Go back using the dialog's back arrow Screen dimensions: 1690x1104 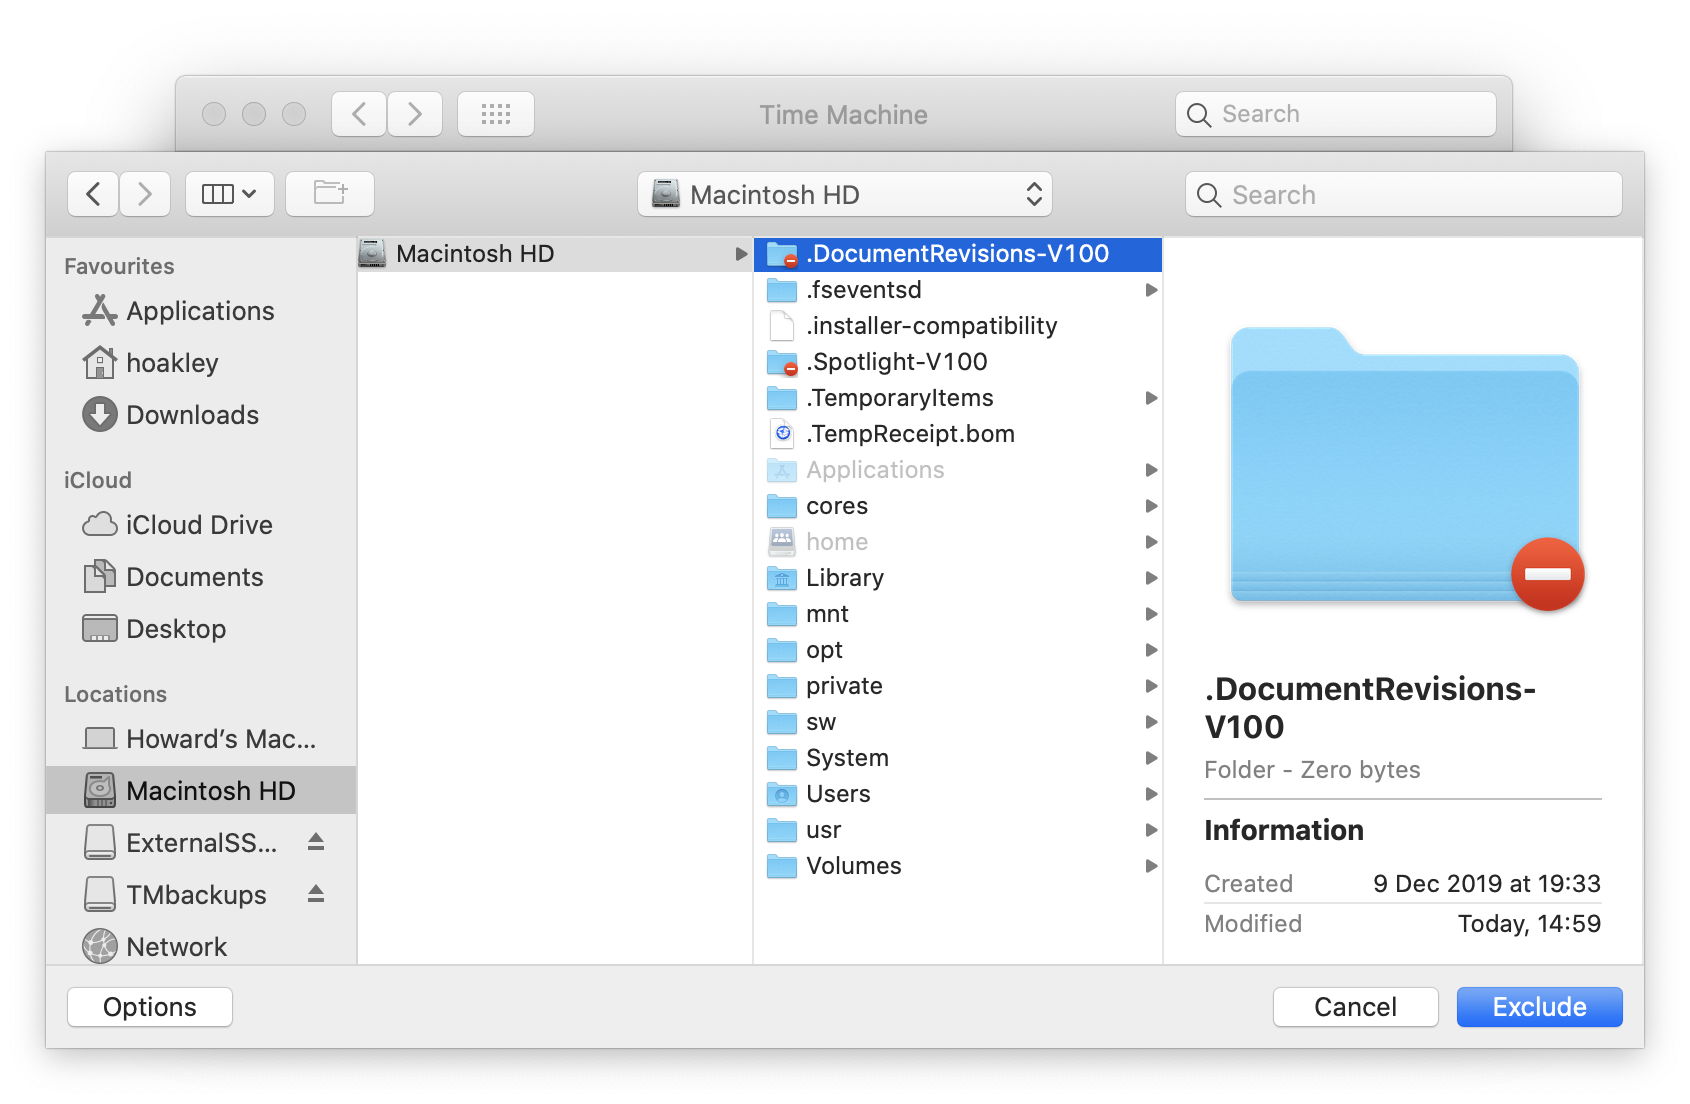point(94,194)
